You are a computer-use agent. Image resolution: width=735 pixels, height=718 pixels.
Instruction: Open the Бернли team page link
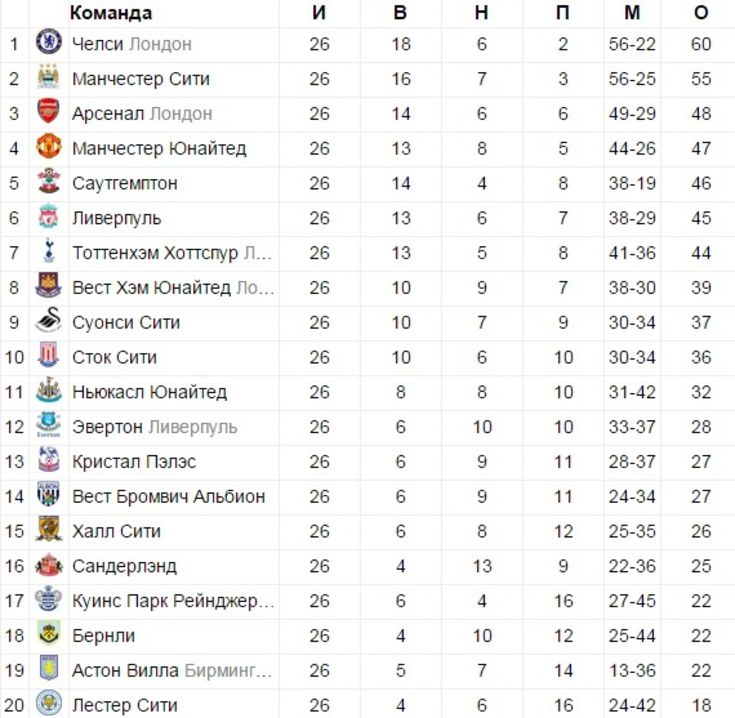(x=104, y=636)
